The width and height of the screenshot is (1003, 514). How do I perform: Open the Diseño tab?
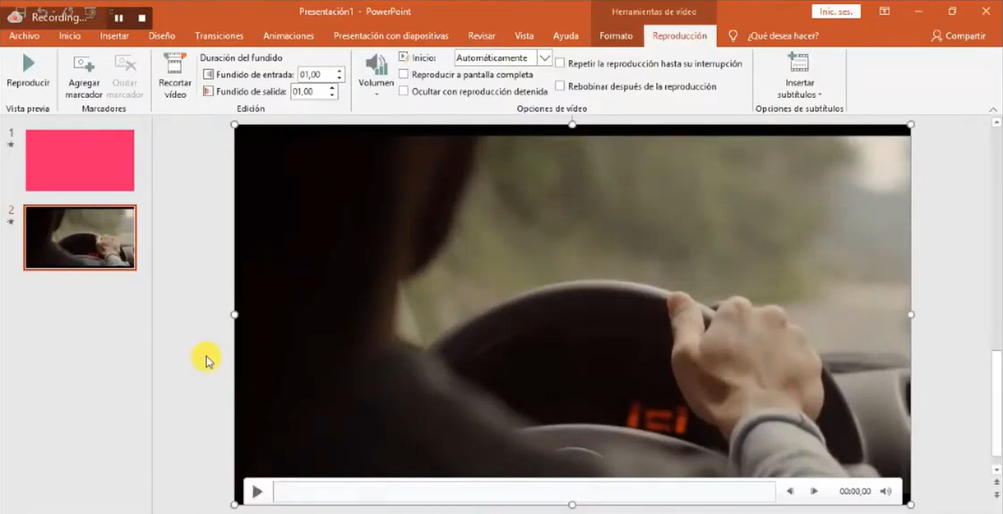(x=162, y=36)
